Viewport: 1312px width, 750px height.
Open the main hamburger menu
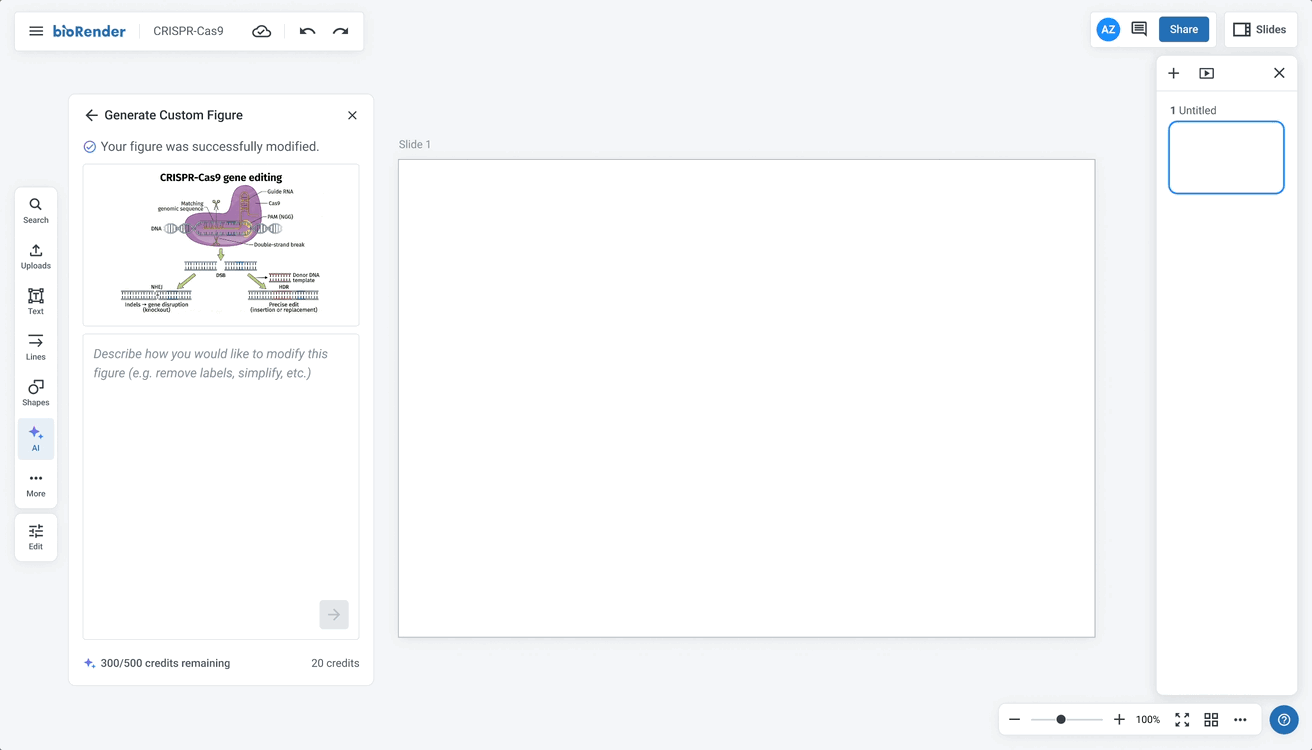(36, 31)
